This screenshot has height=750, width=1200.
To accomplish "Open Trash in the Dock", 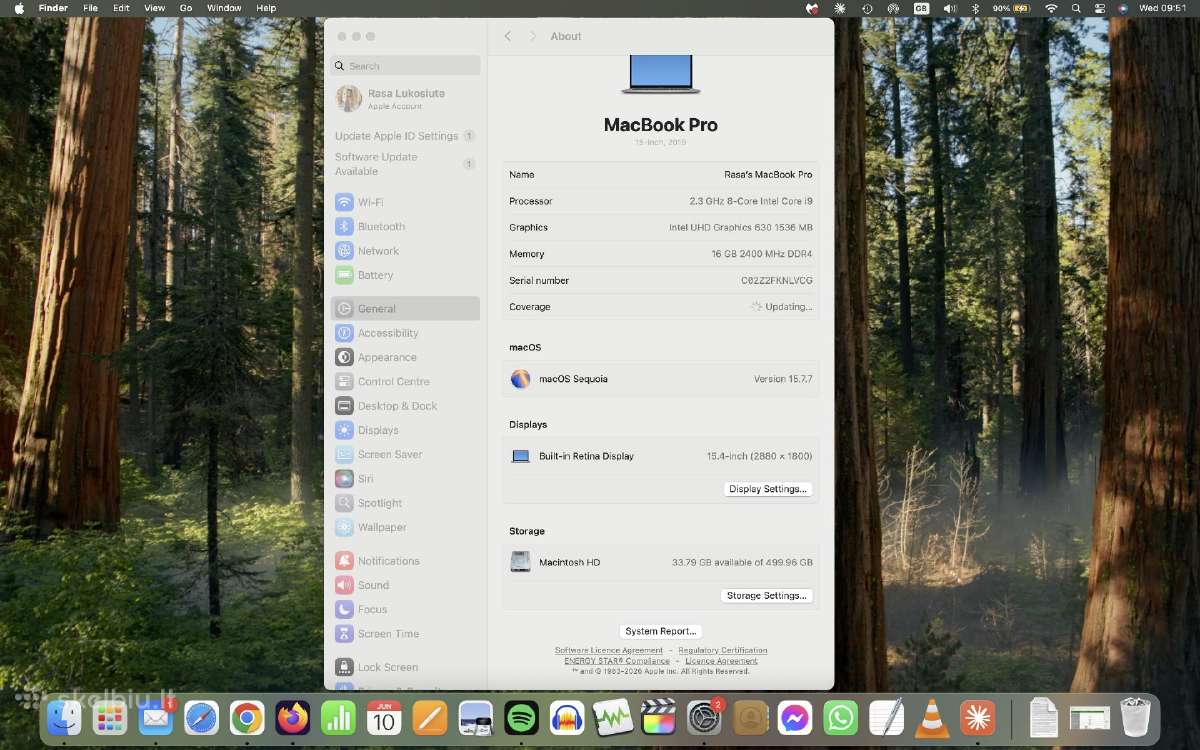I will tap(1135, 718).
